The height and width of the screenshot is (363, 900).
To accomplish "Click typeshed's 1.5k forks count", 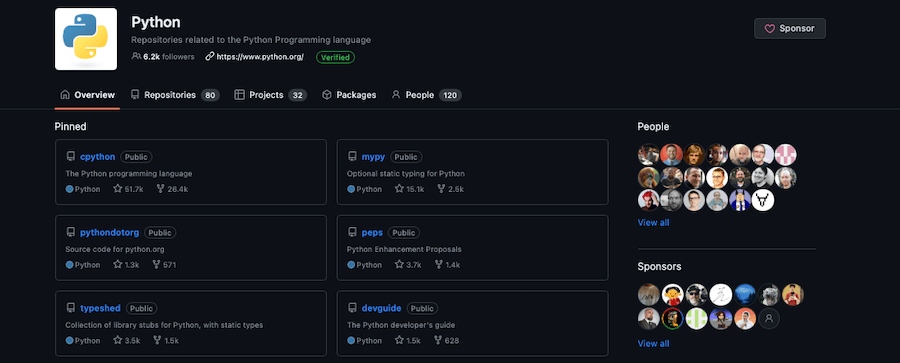I will (166, 340).
